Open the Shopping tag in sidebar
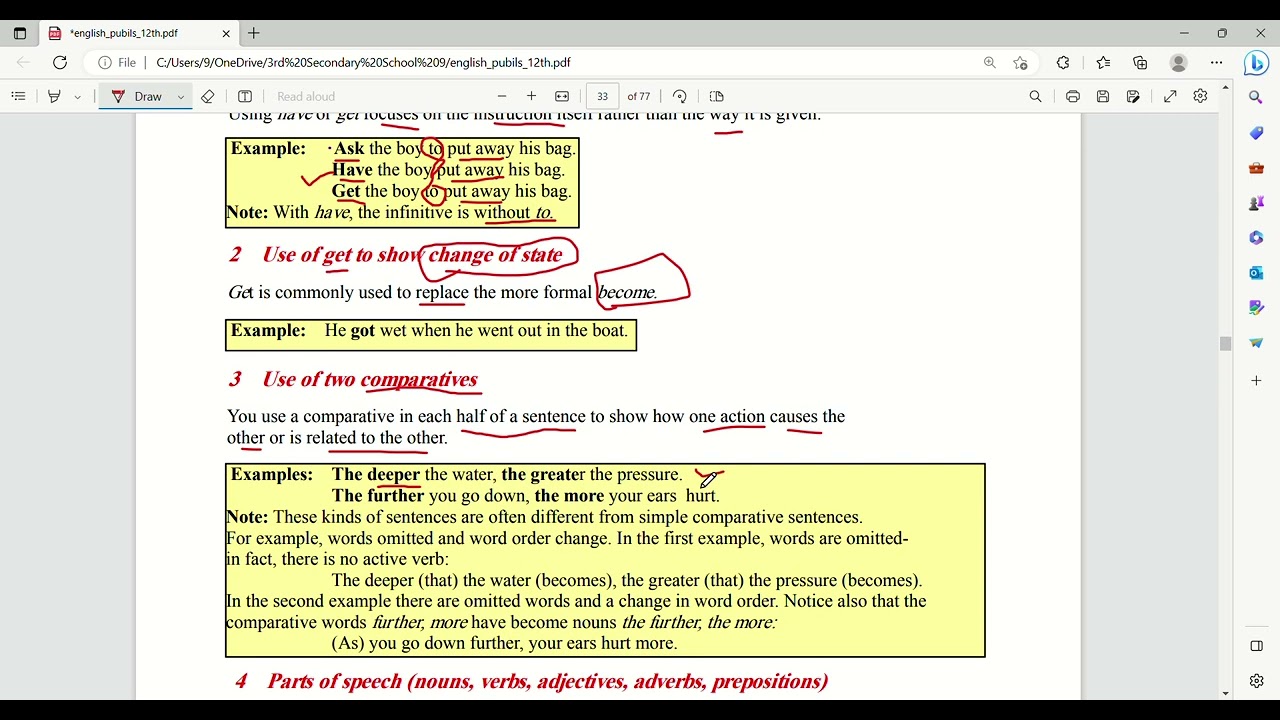Viewport: 1280px width, 720px height. tap(1256, 133)
